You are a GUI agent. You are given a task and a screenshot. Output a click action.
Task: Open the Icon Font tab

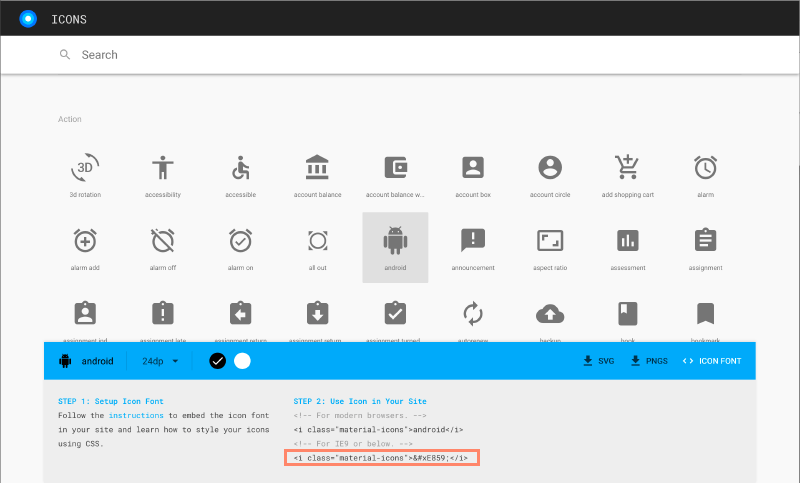[711, 361]
